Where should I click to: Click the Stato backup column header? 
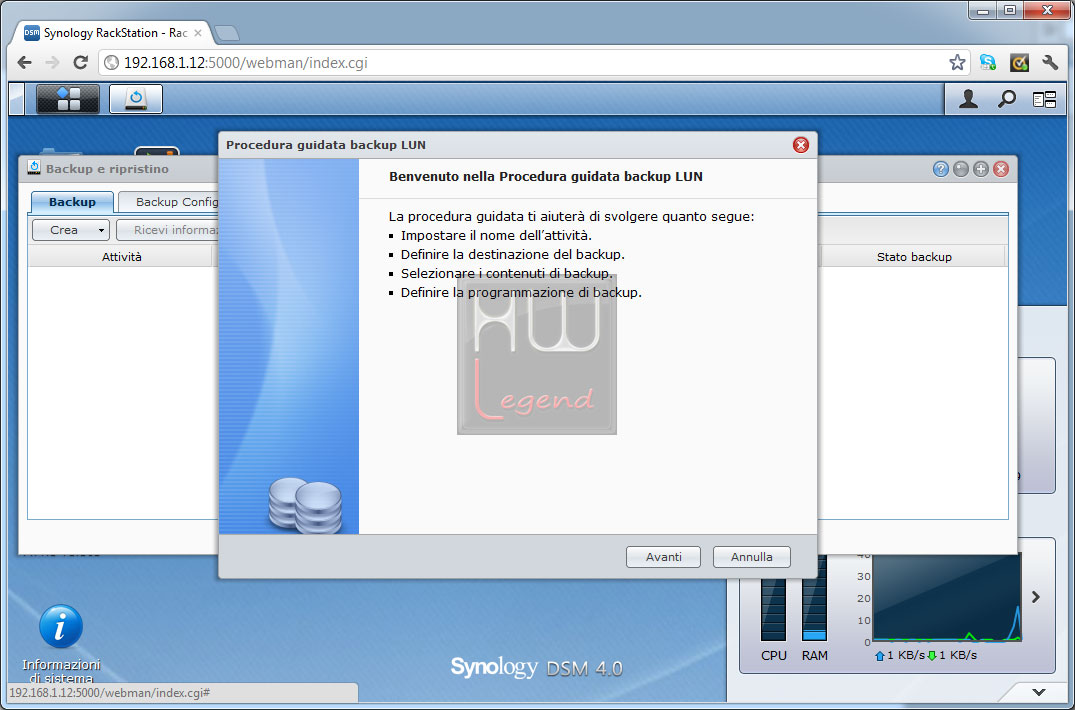(913, 257)
